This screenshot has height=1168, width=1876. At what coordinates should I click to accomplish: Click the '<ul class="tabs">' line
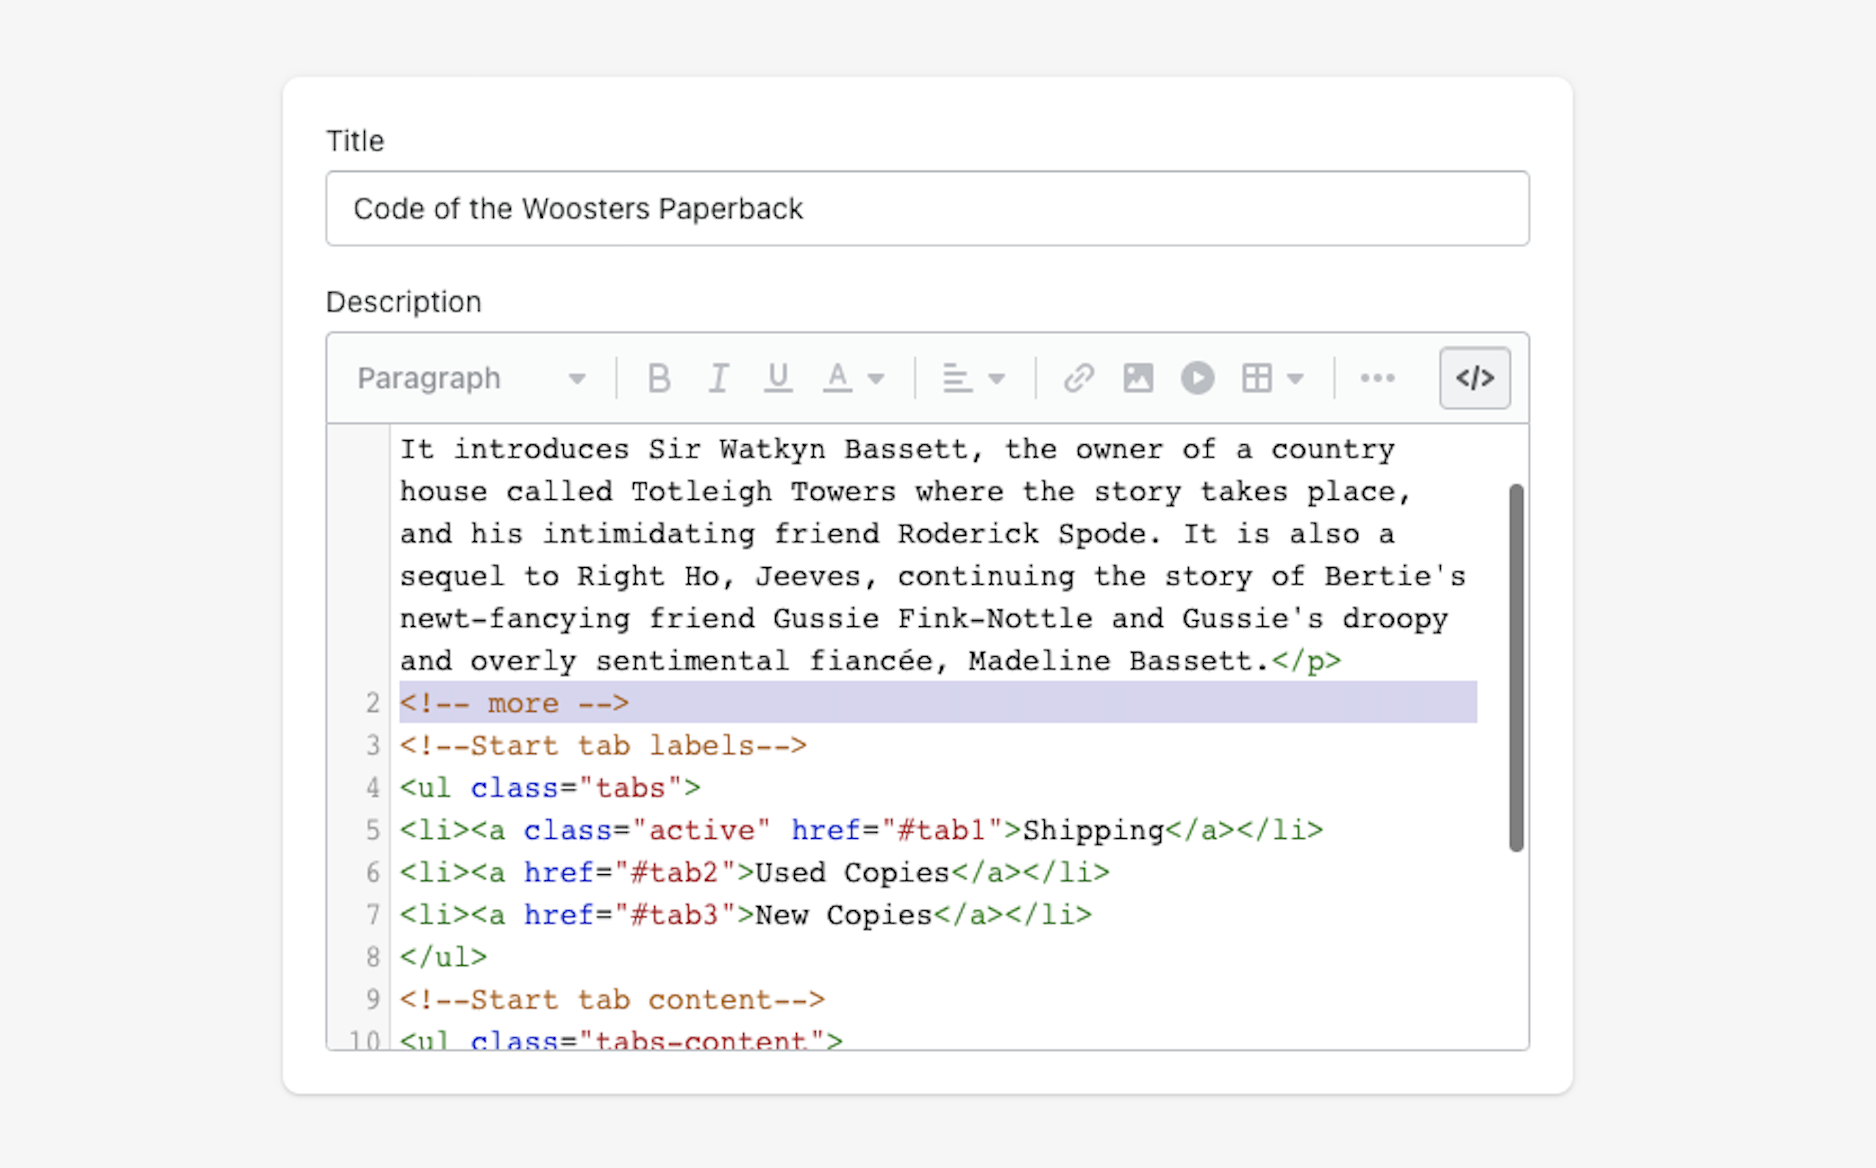click(x=550, y=788)
